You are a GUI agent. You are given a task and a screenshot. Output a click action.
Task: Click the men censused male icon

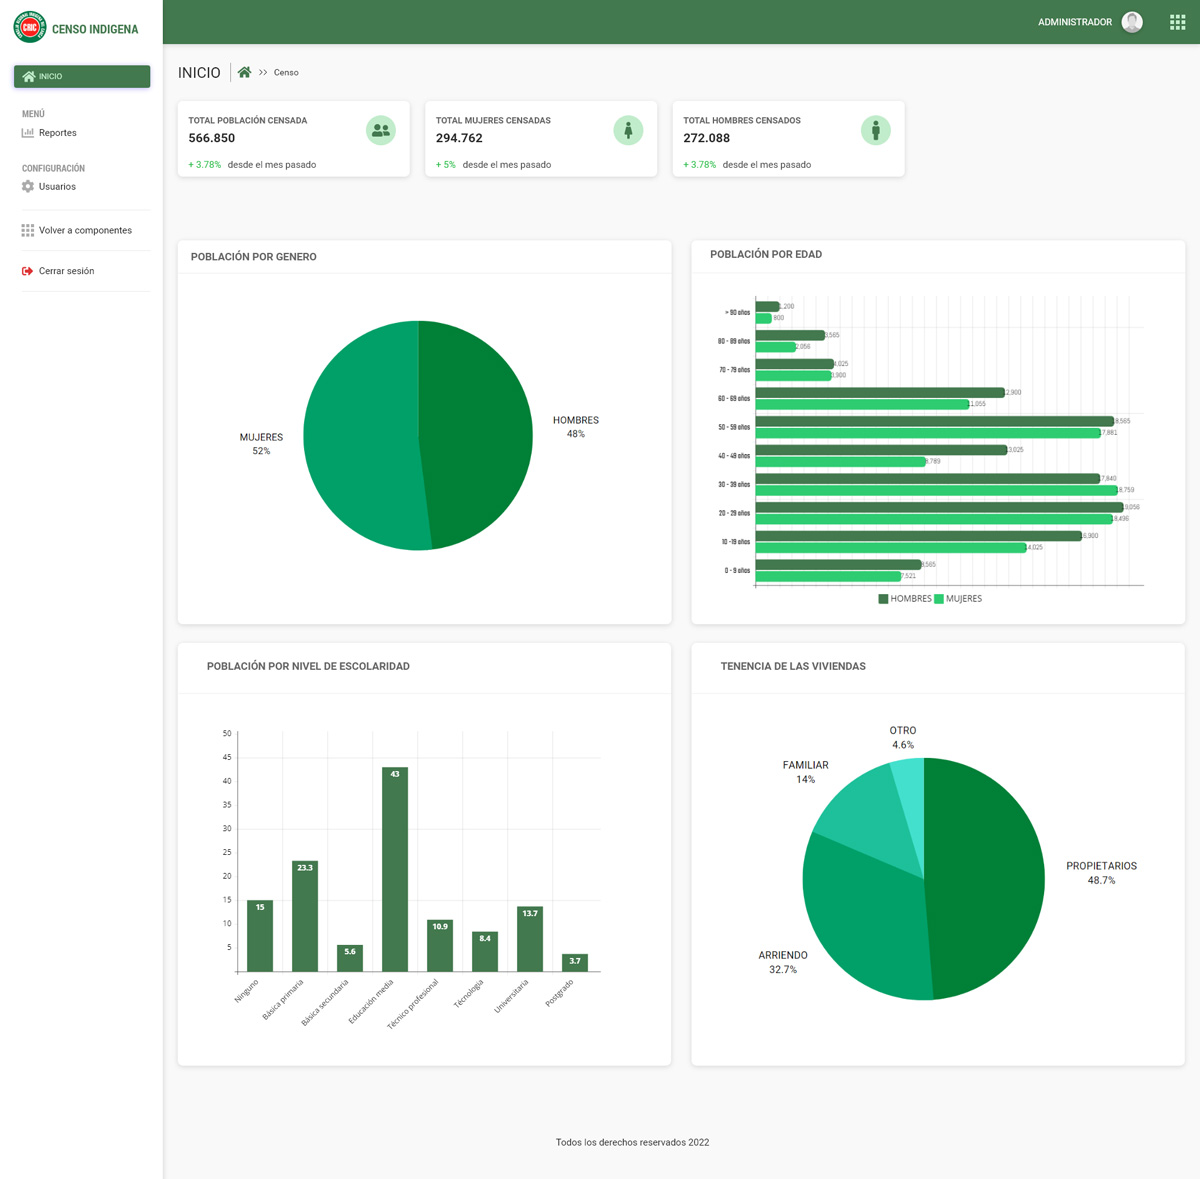(x=875, y=130)
